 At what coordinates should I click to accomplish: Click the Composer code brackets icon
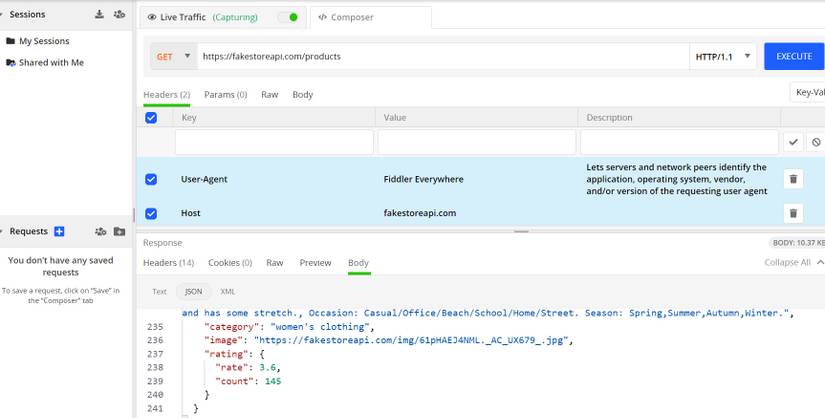tap(323, 17)
